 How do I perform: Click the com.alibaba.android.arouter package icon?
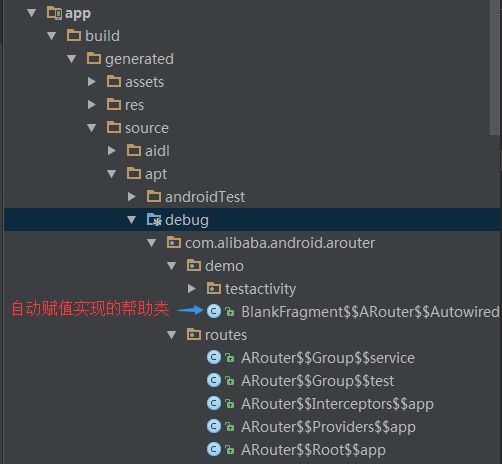pyautogui.click(x=174, y=243)
